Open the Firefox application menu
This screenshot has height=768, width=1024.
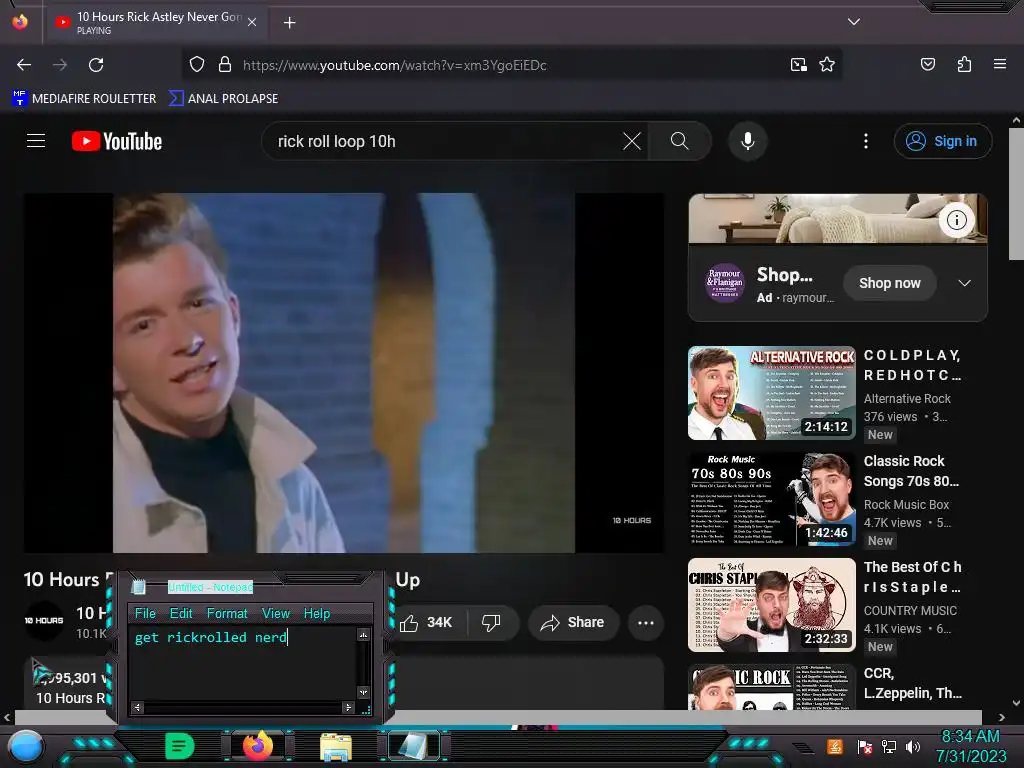999,64
